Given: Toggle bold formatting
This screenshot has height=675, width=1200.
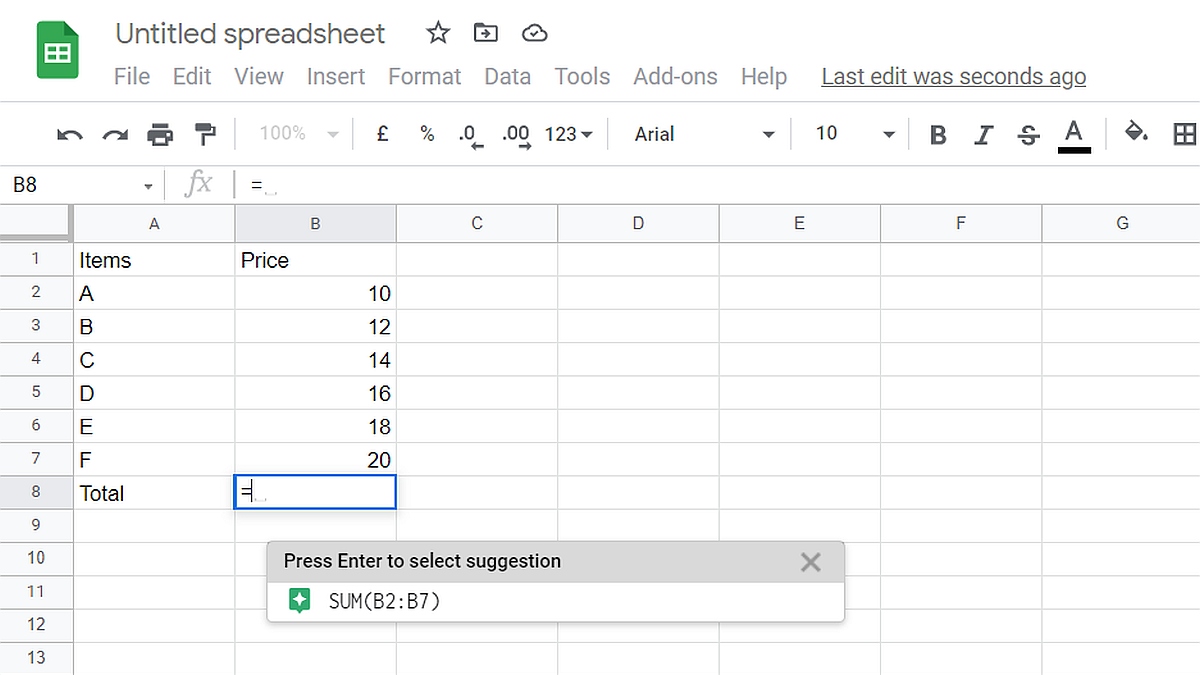Looking at the screenshot, I should [x=938, y=133].
